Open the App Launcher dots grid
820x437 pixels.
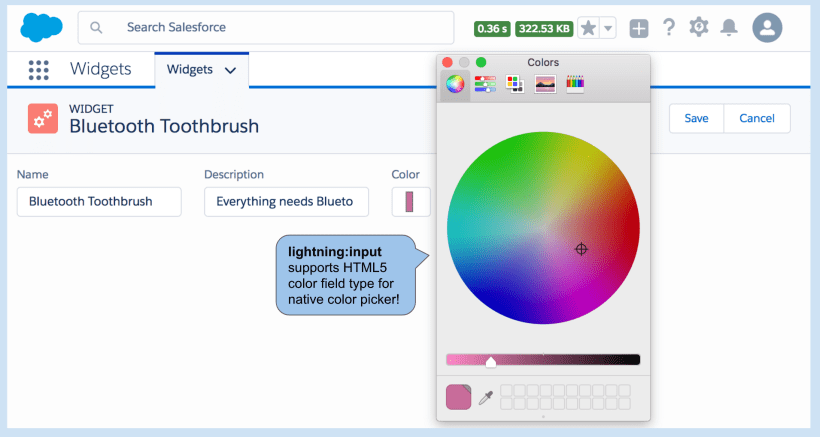point(39,70)
